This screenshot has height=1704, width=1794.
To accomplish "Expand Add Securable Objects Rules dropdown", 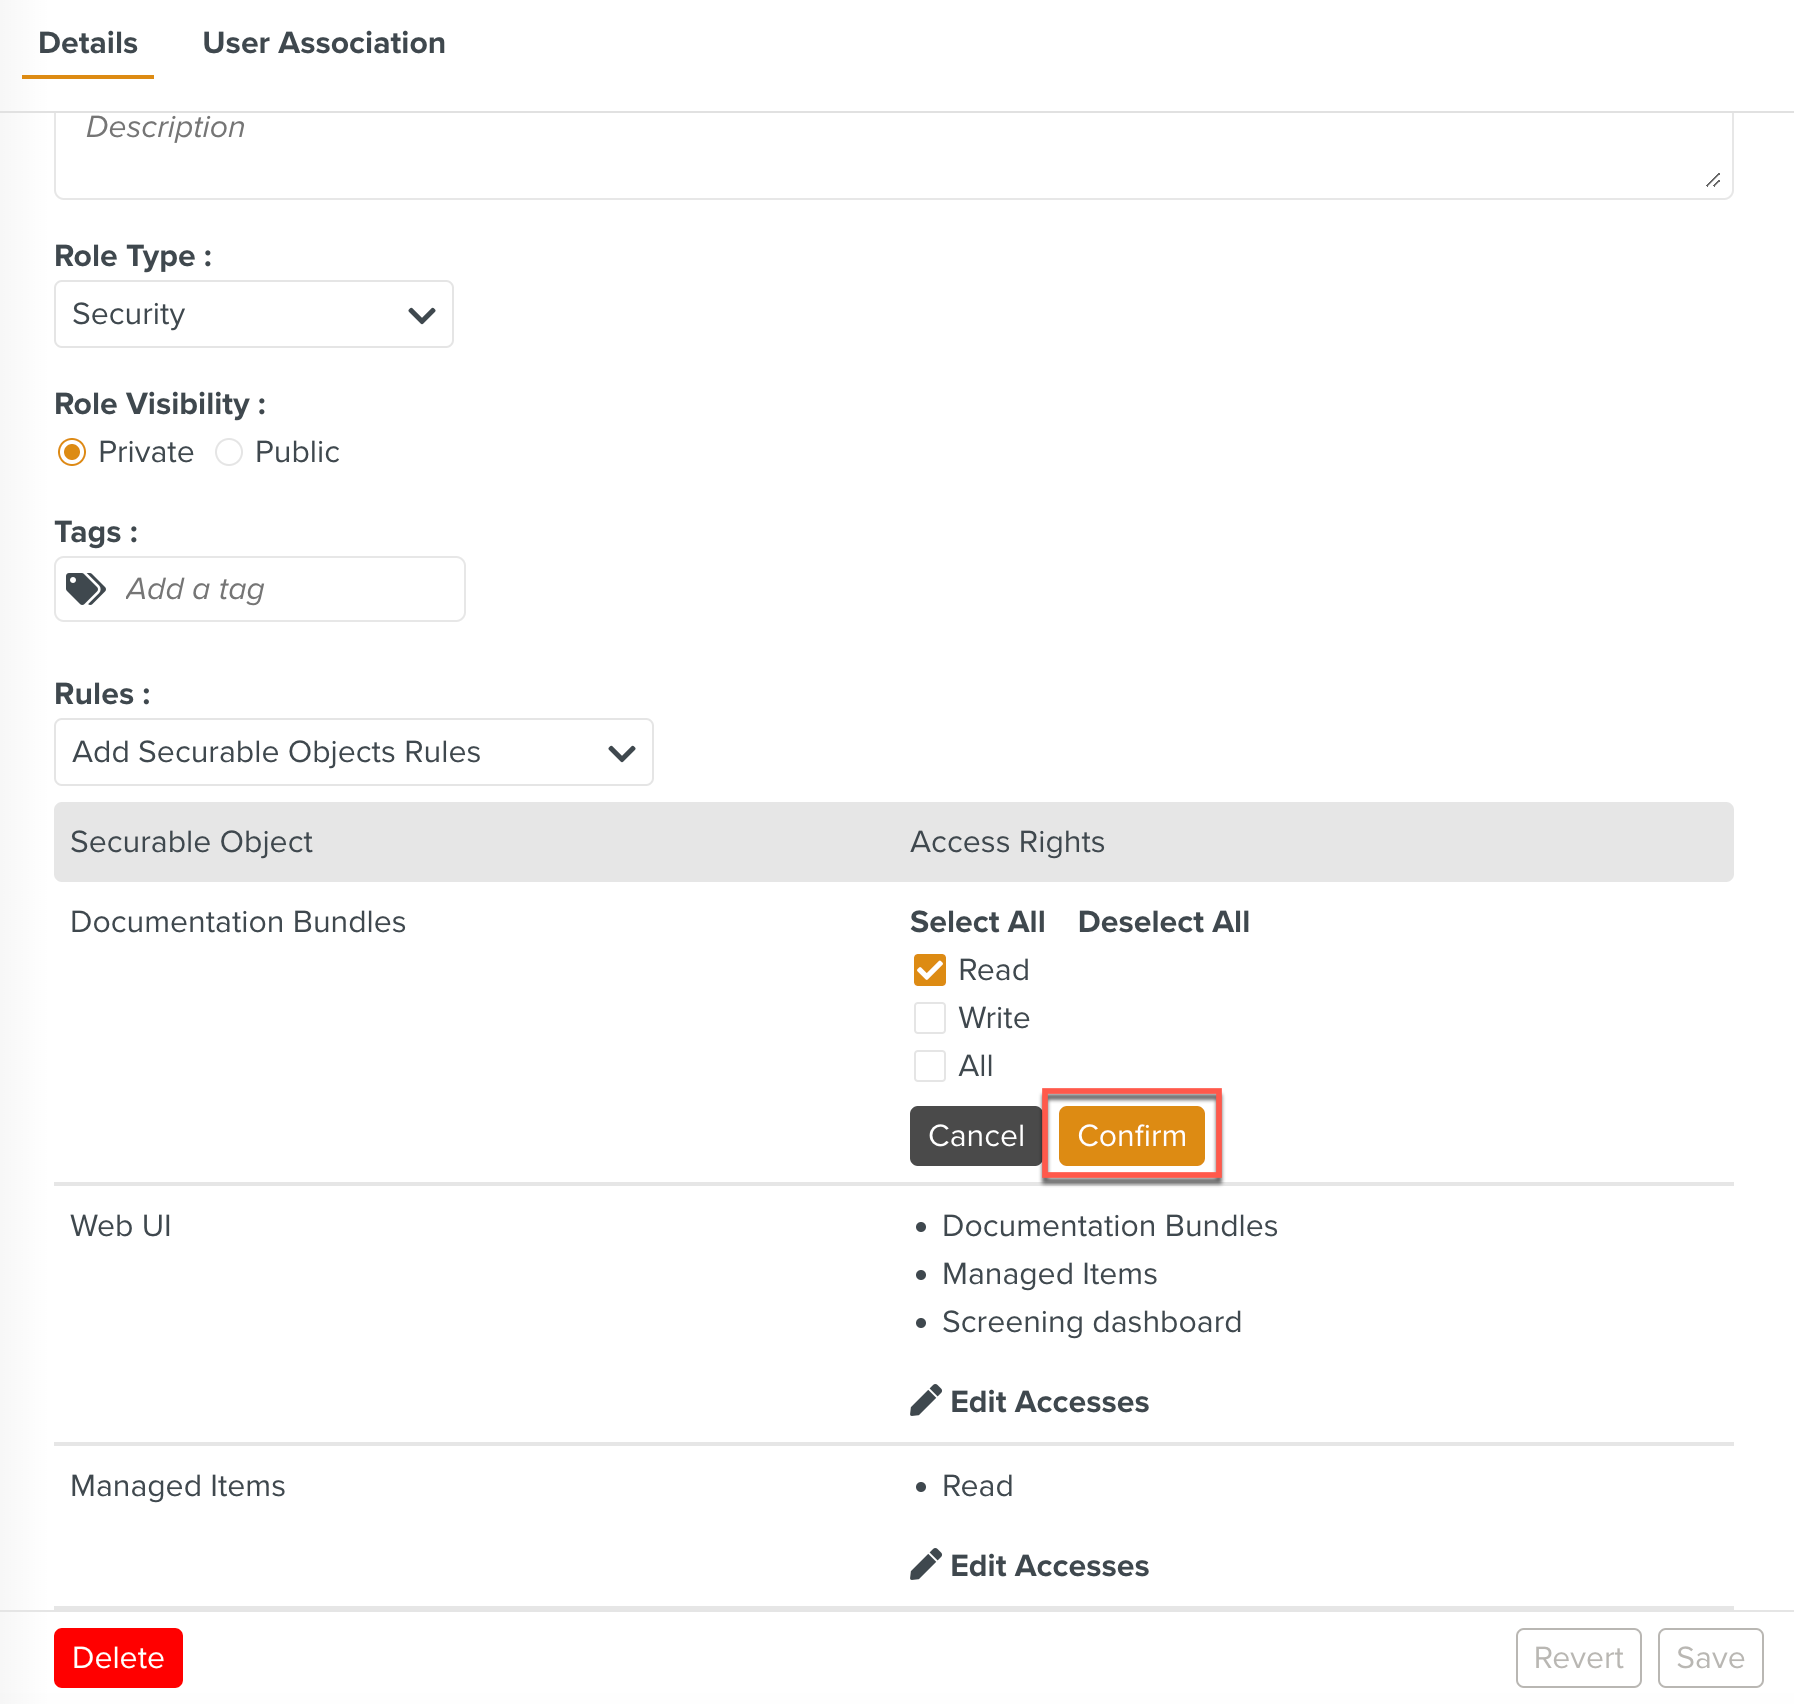I will (x=353, y=752).
